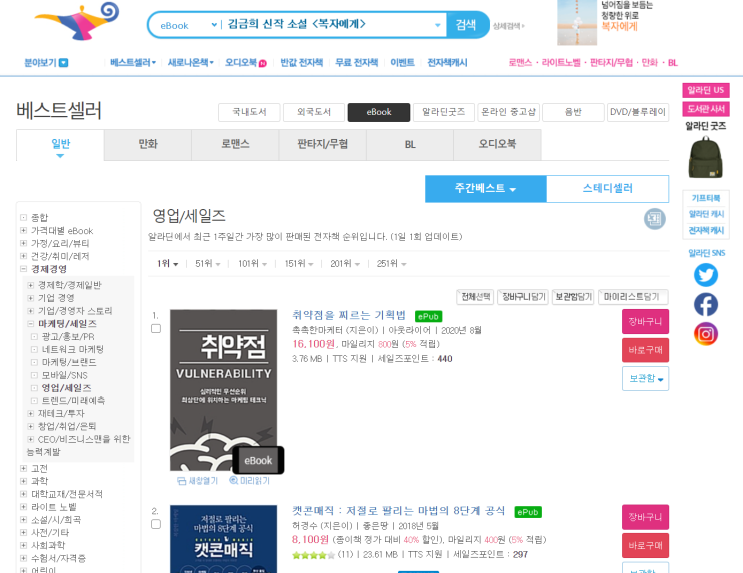Click the backpack goods image
Screen dimensions: 743x573
(x=705, y=157)
